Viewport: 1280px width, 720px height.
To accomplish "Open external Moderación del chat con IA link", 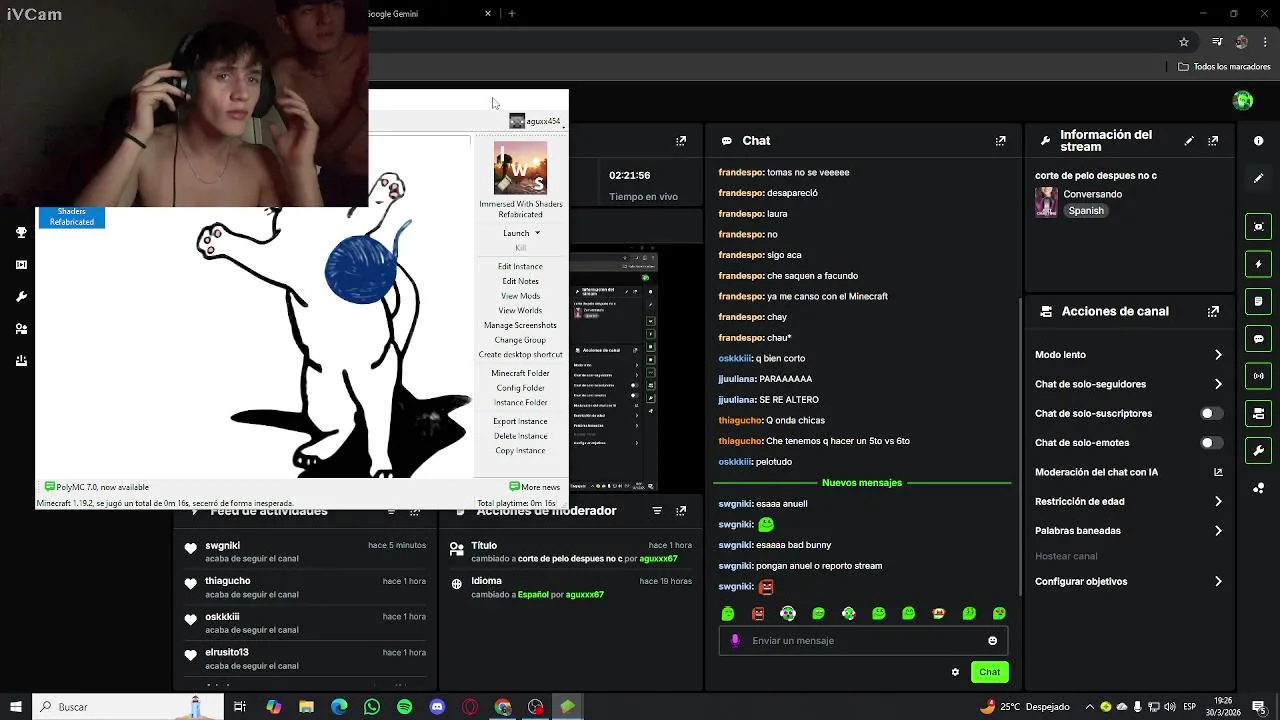I will click(x=1218, y=472).
